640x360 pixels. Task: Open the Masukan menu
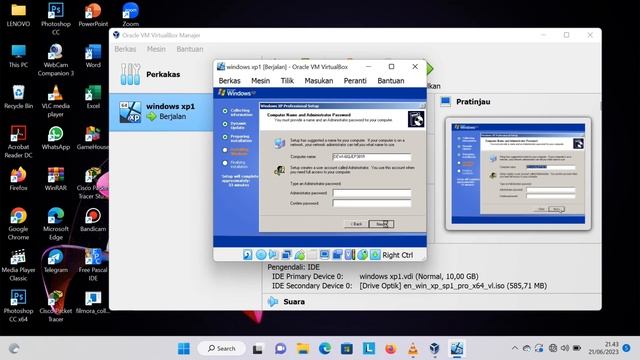319,81
